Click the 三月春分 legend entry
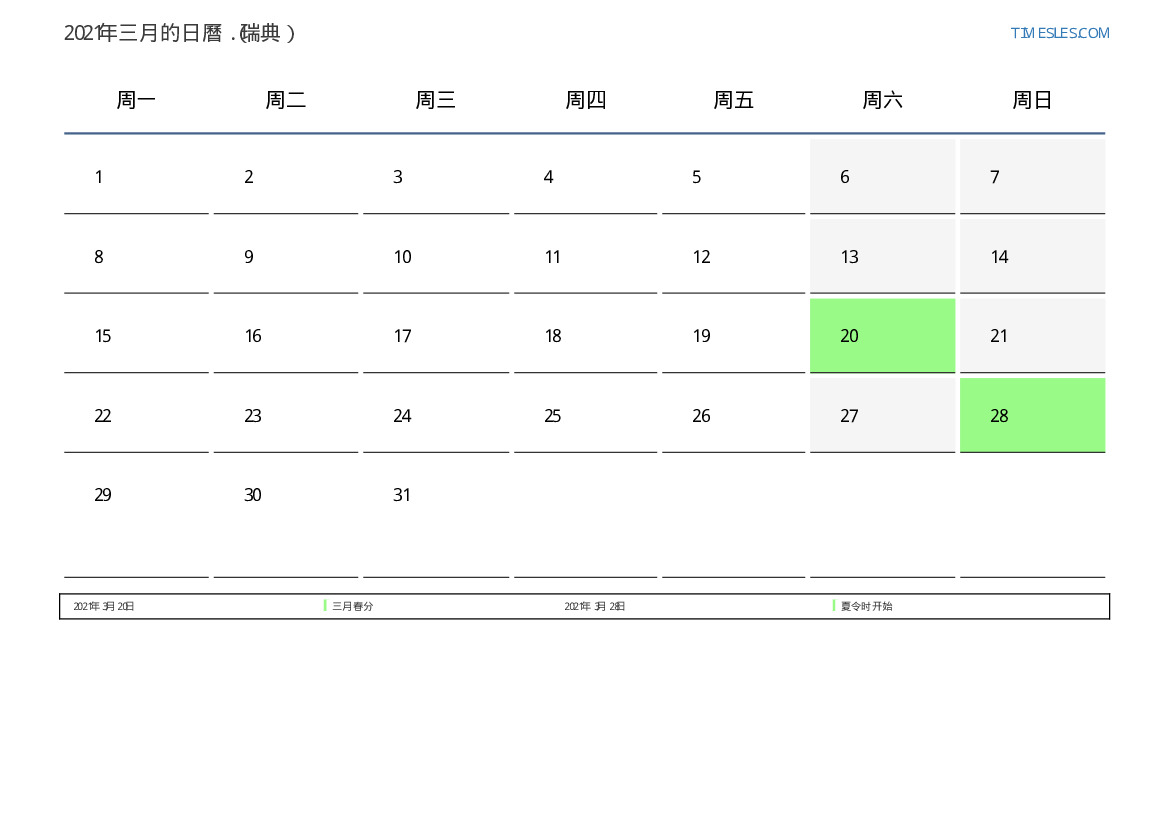Image resolution: width=1169 pixels, height=827 pixels. (353, 606)
